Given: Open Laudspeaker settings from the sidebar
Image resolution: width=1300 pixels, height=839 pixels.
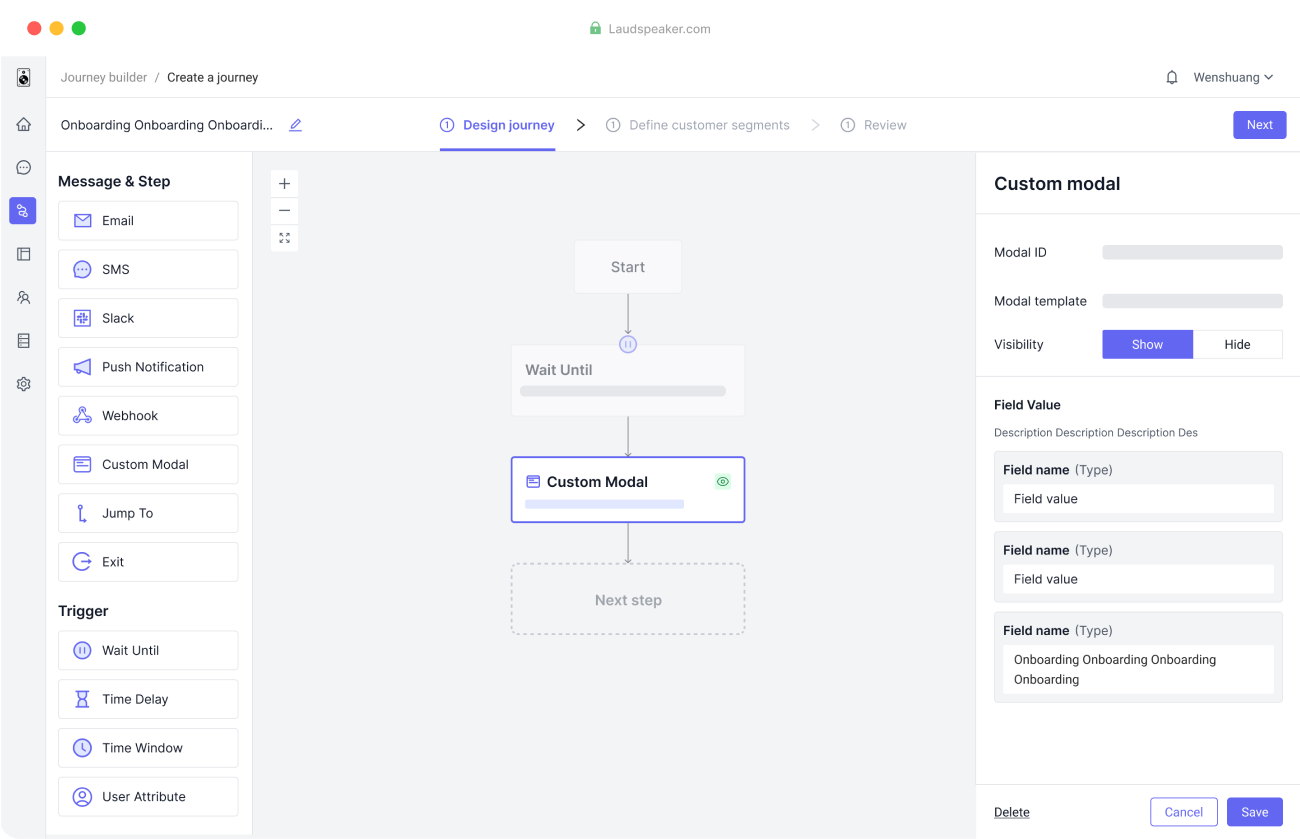Looking at the screenshot, I should point(22,383).
